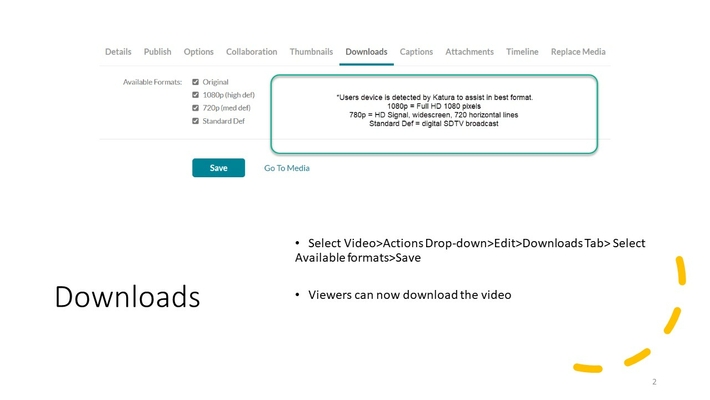Click the 'Viewers can now download the video' bullet
This screenshot has width=710, height=400.
[x=409, y=295]
